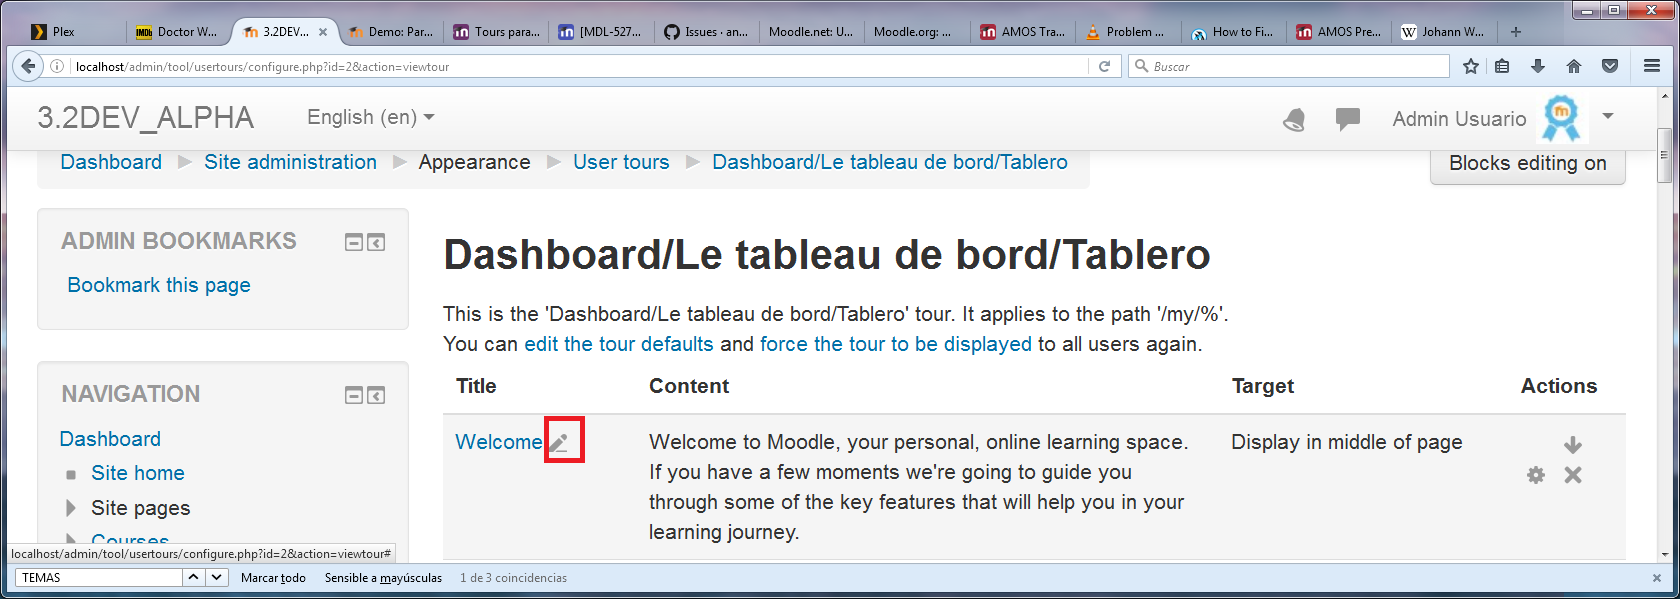This screenshot has width=1680, height=599.
Task: Dock the Navigation block
Action: pyautogui.click(x=376, y=395)
